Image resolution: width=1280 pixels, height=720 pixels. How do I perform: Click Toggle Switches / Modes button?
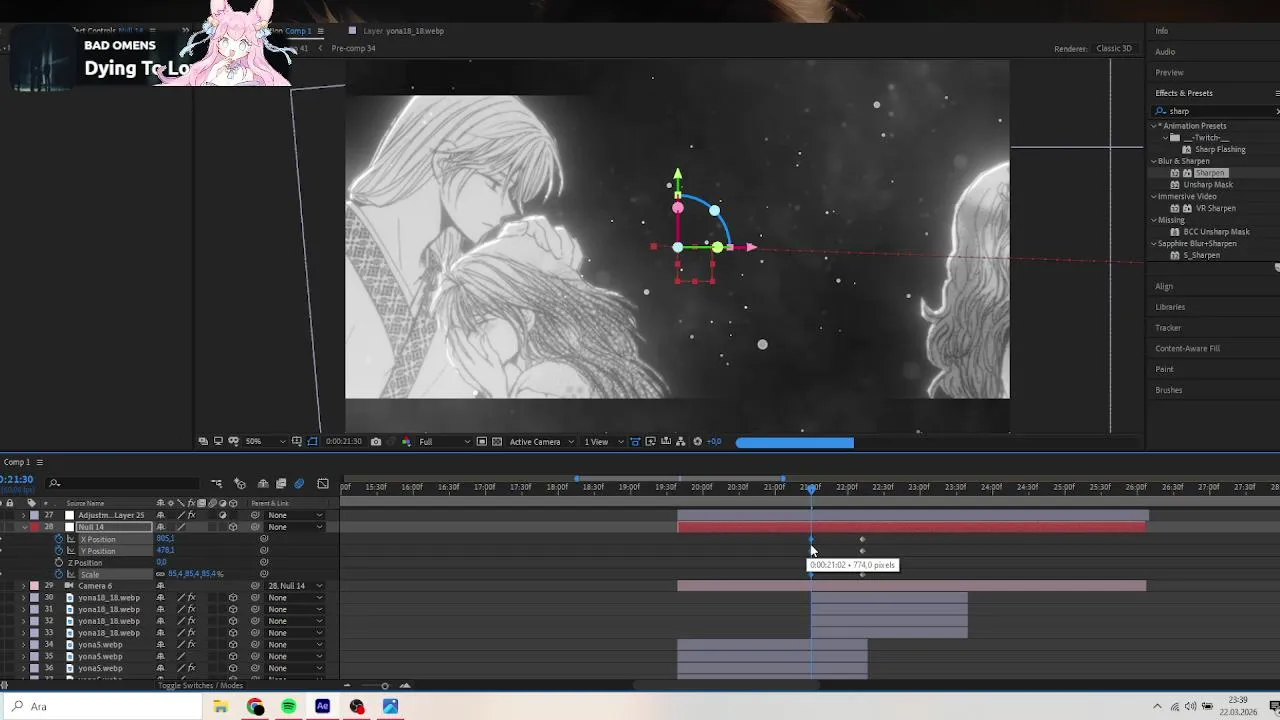[200, 686]
